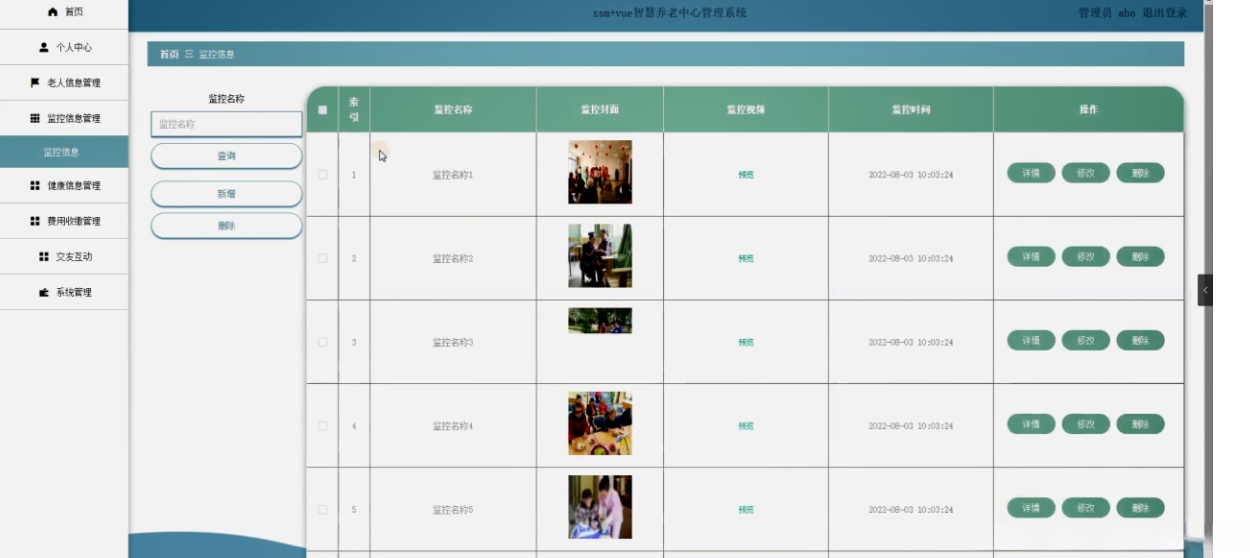1250x558 pixels.
Task: Click the 监控封面 column header
Action: 600,110
